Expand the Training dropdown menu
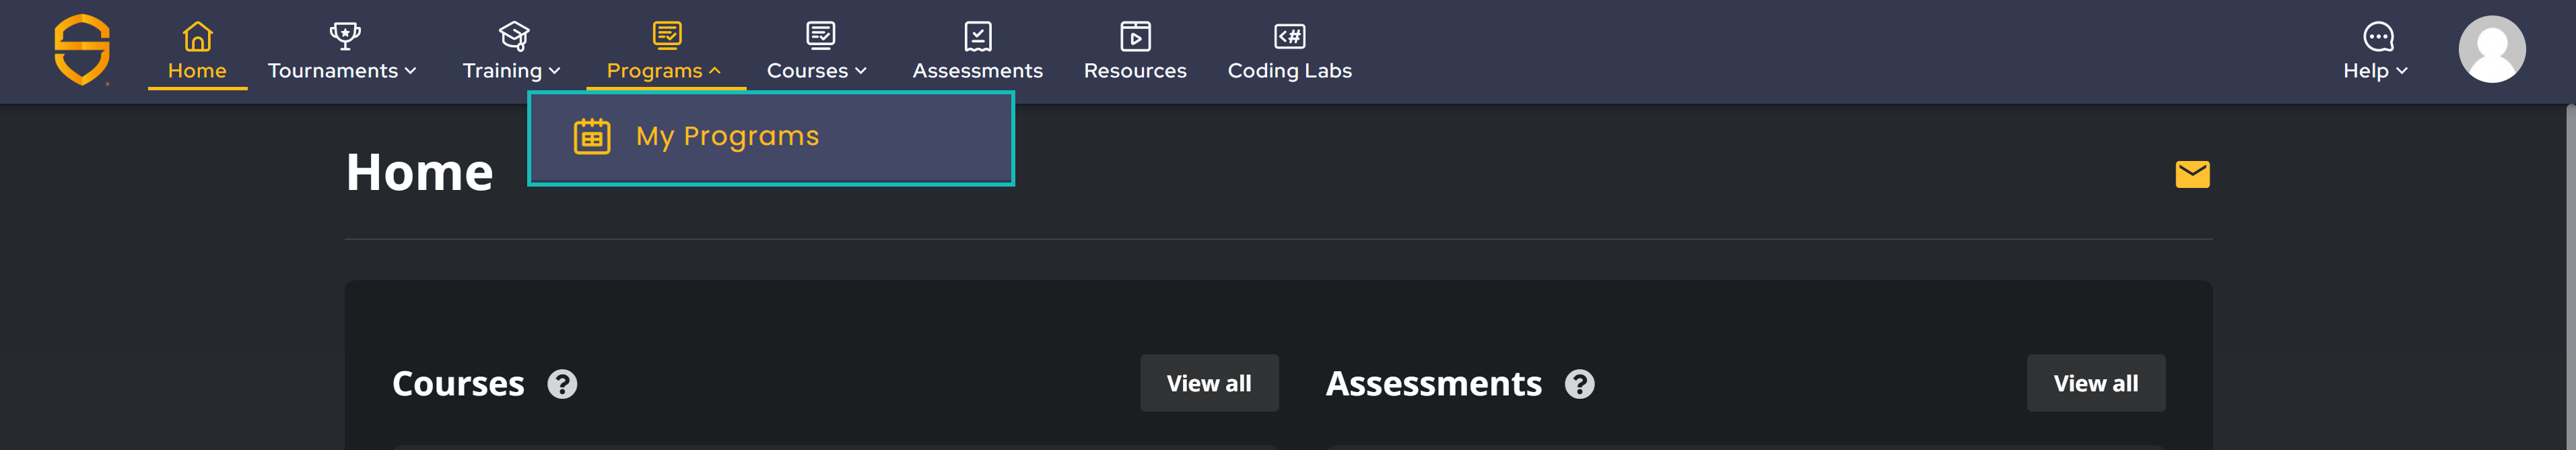This screenshot has height=450, width=2576. tap(511, 70)
